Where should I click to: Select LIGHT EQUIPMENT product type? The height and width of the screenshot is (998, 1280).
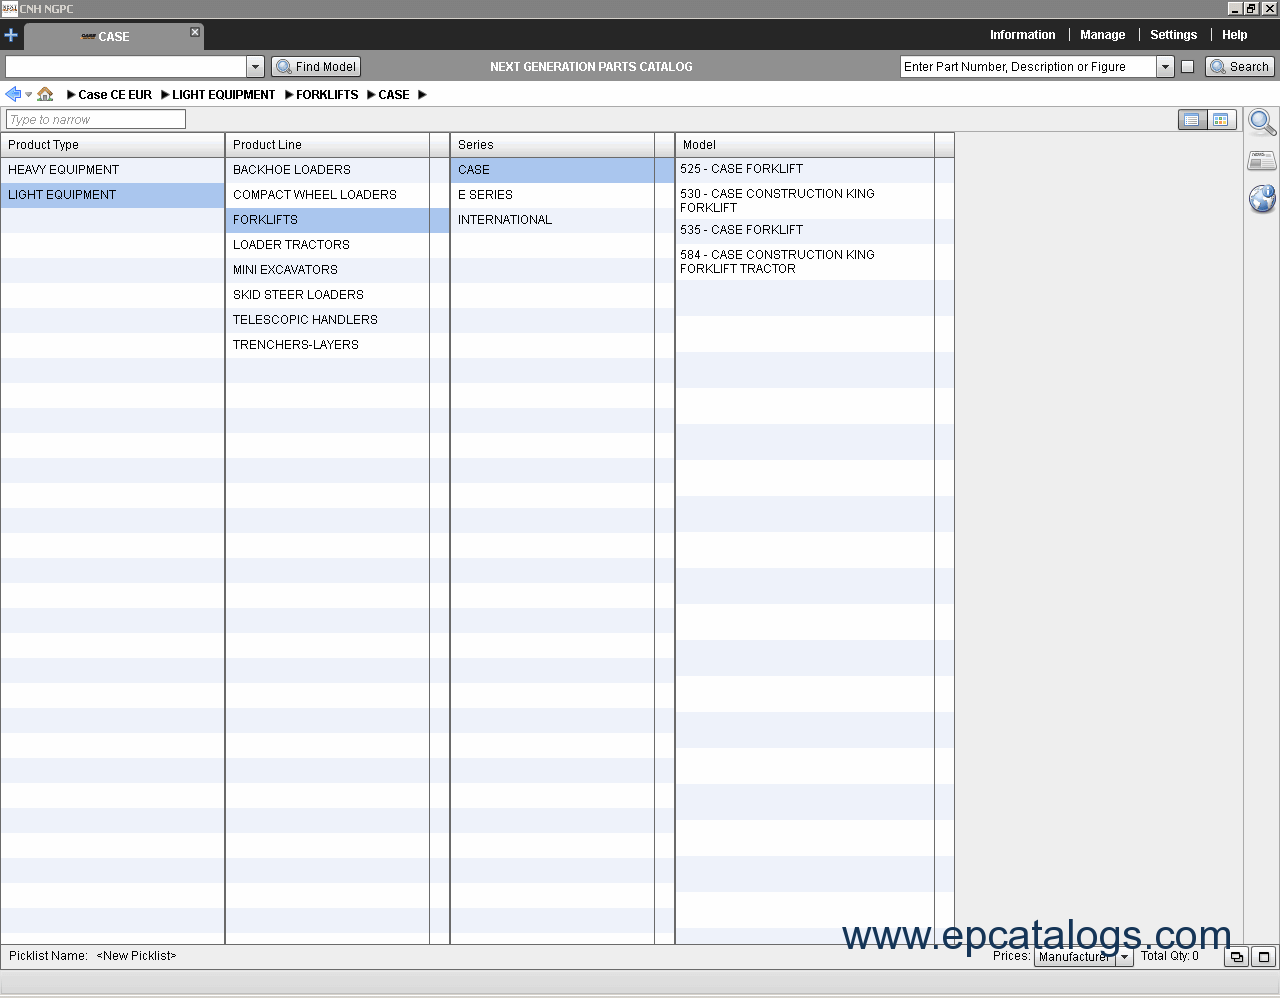113,195
